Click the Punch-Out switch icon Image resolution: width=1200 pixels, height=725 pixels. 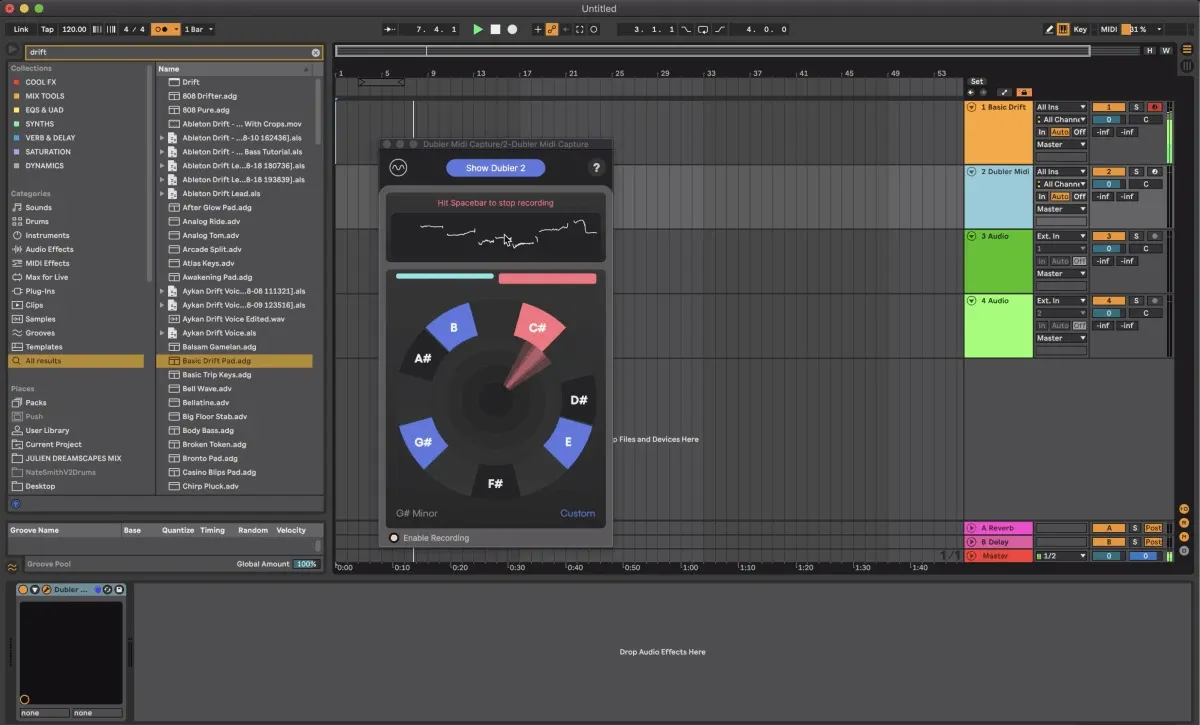721,29
